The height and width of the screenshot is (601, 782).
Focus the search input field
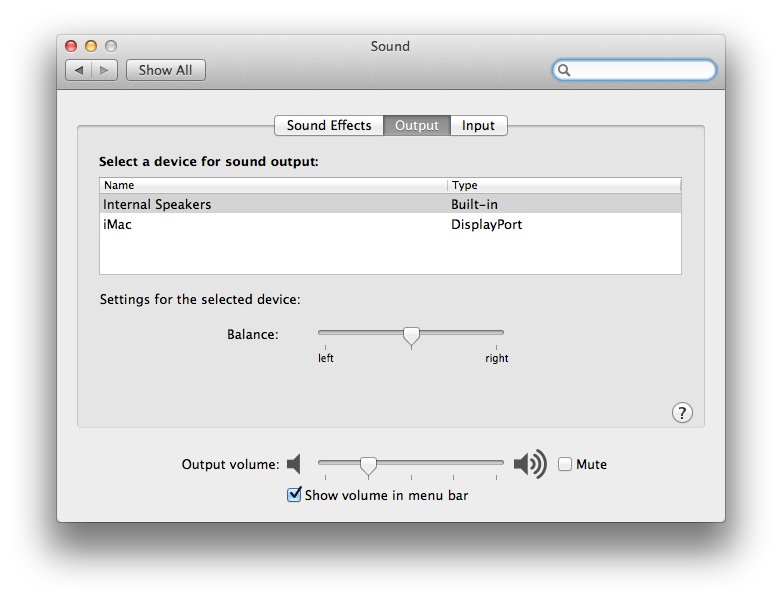click(x=642, y=70)
